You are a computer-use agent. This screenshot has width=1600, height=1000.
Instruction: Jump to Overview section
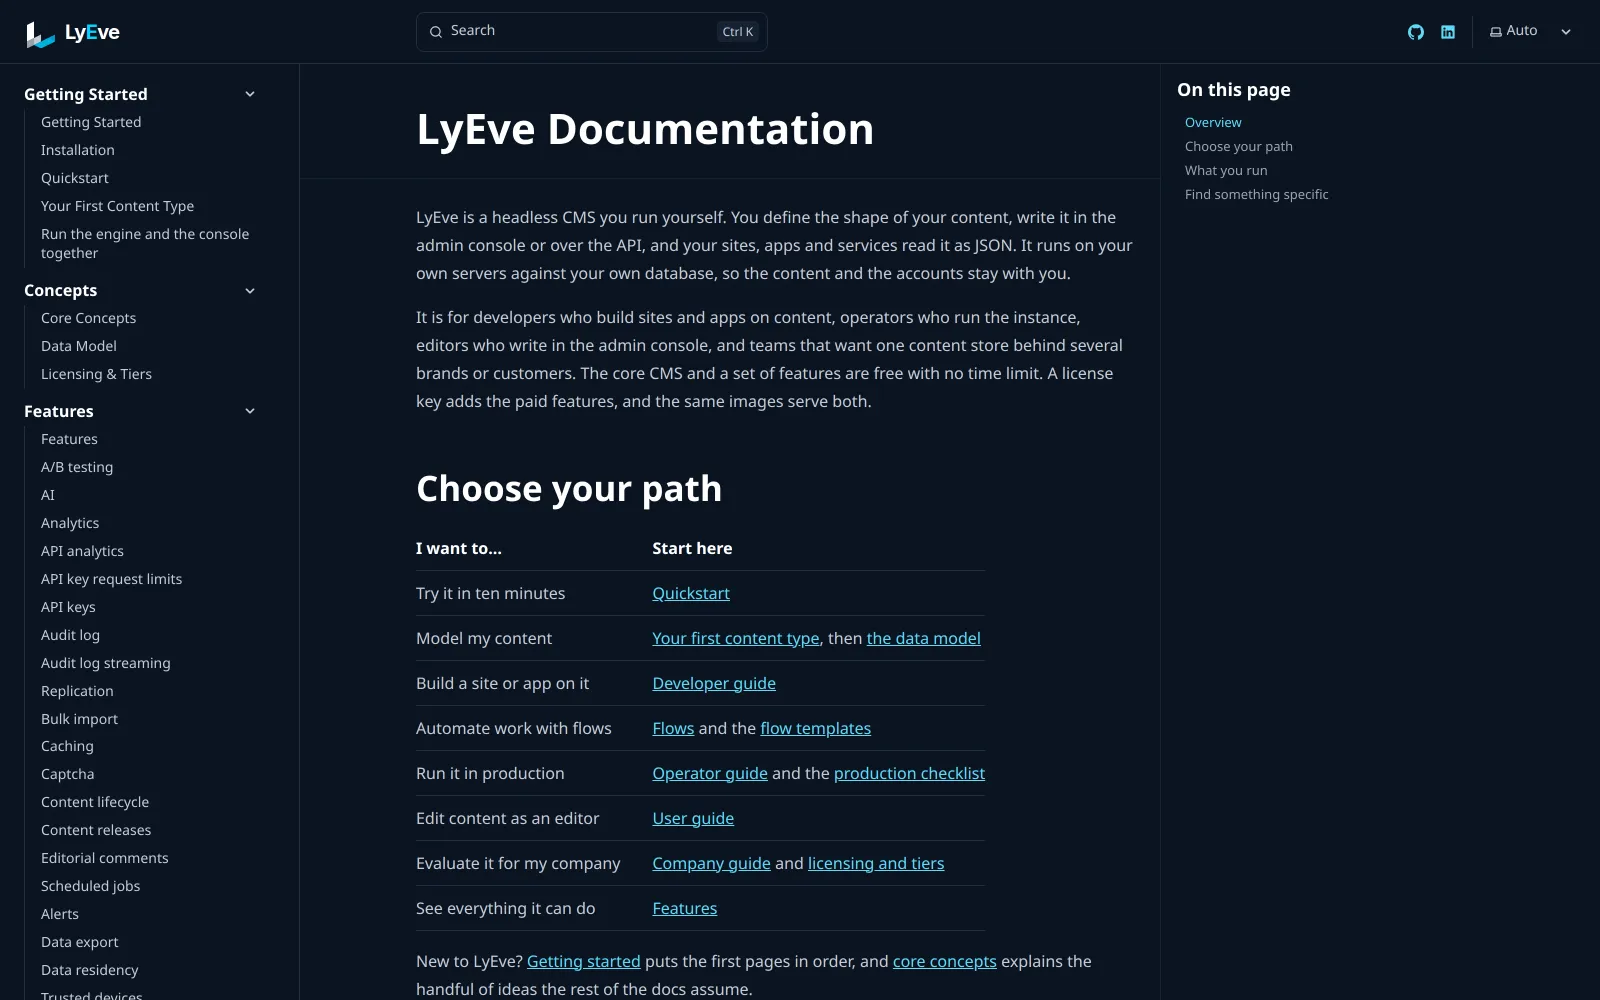(1213, 122)
